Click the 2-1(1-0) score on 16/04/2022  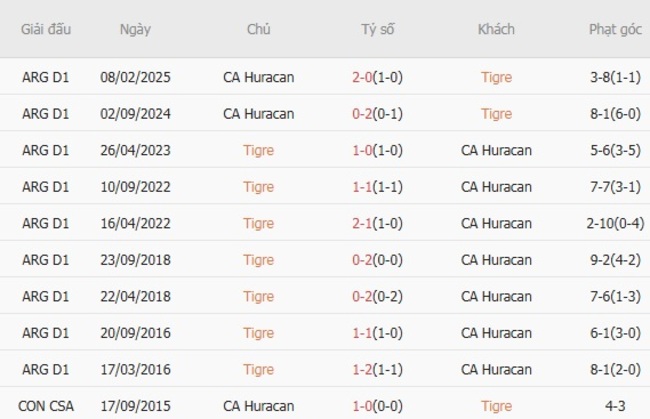tap(377, 224)
